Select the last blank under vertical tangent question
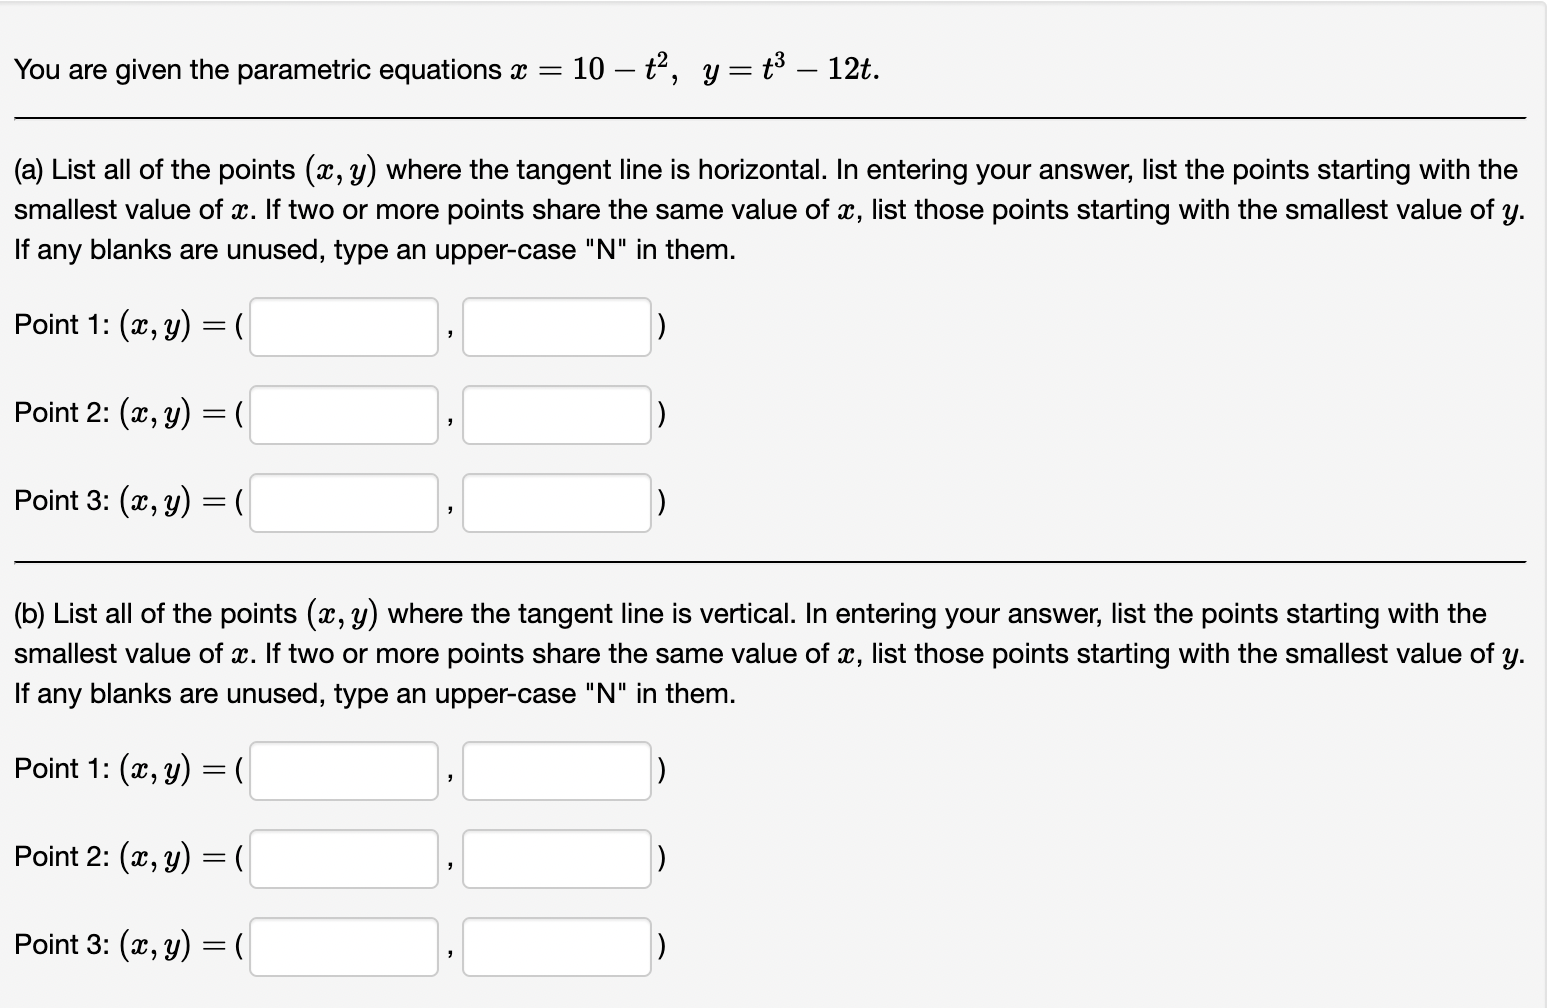The height and width of the screenshot is (1008, 1548). [x=557, y=946]
